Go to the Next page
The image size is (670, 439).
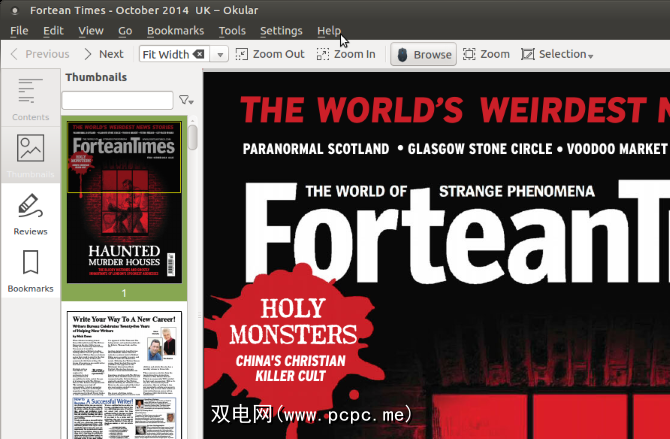point(104,54)
